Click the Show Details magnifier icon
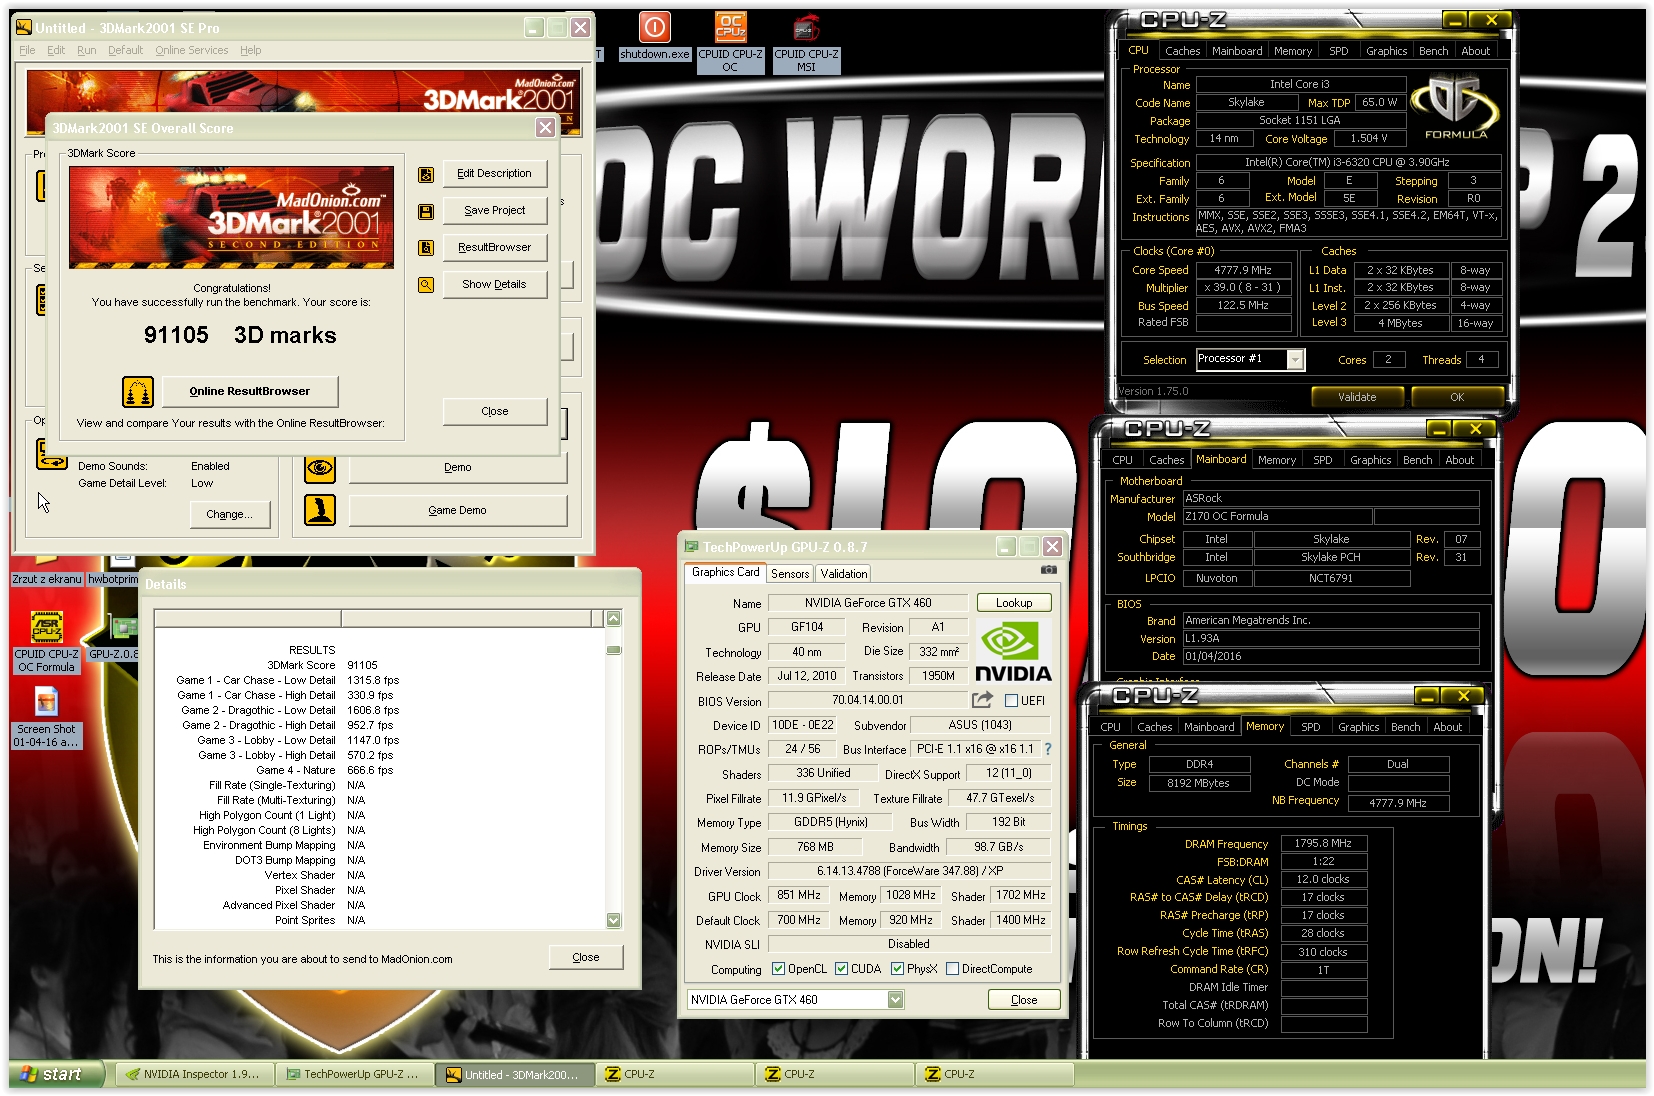Screen dimensions: 1654x1096 [x=426, y=285]
